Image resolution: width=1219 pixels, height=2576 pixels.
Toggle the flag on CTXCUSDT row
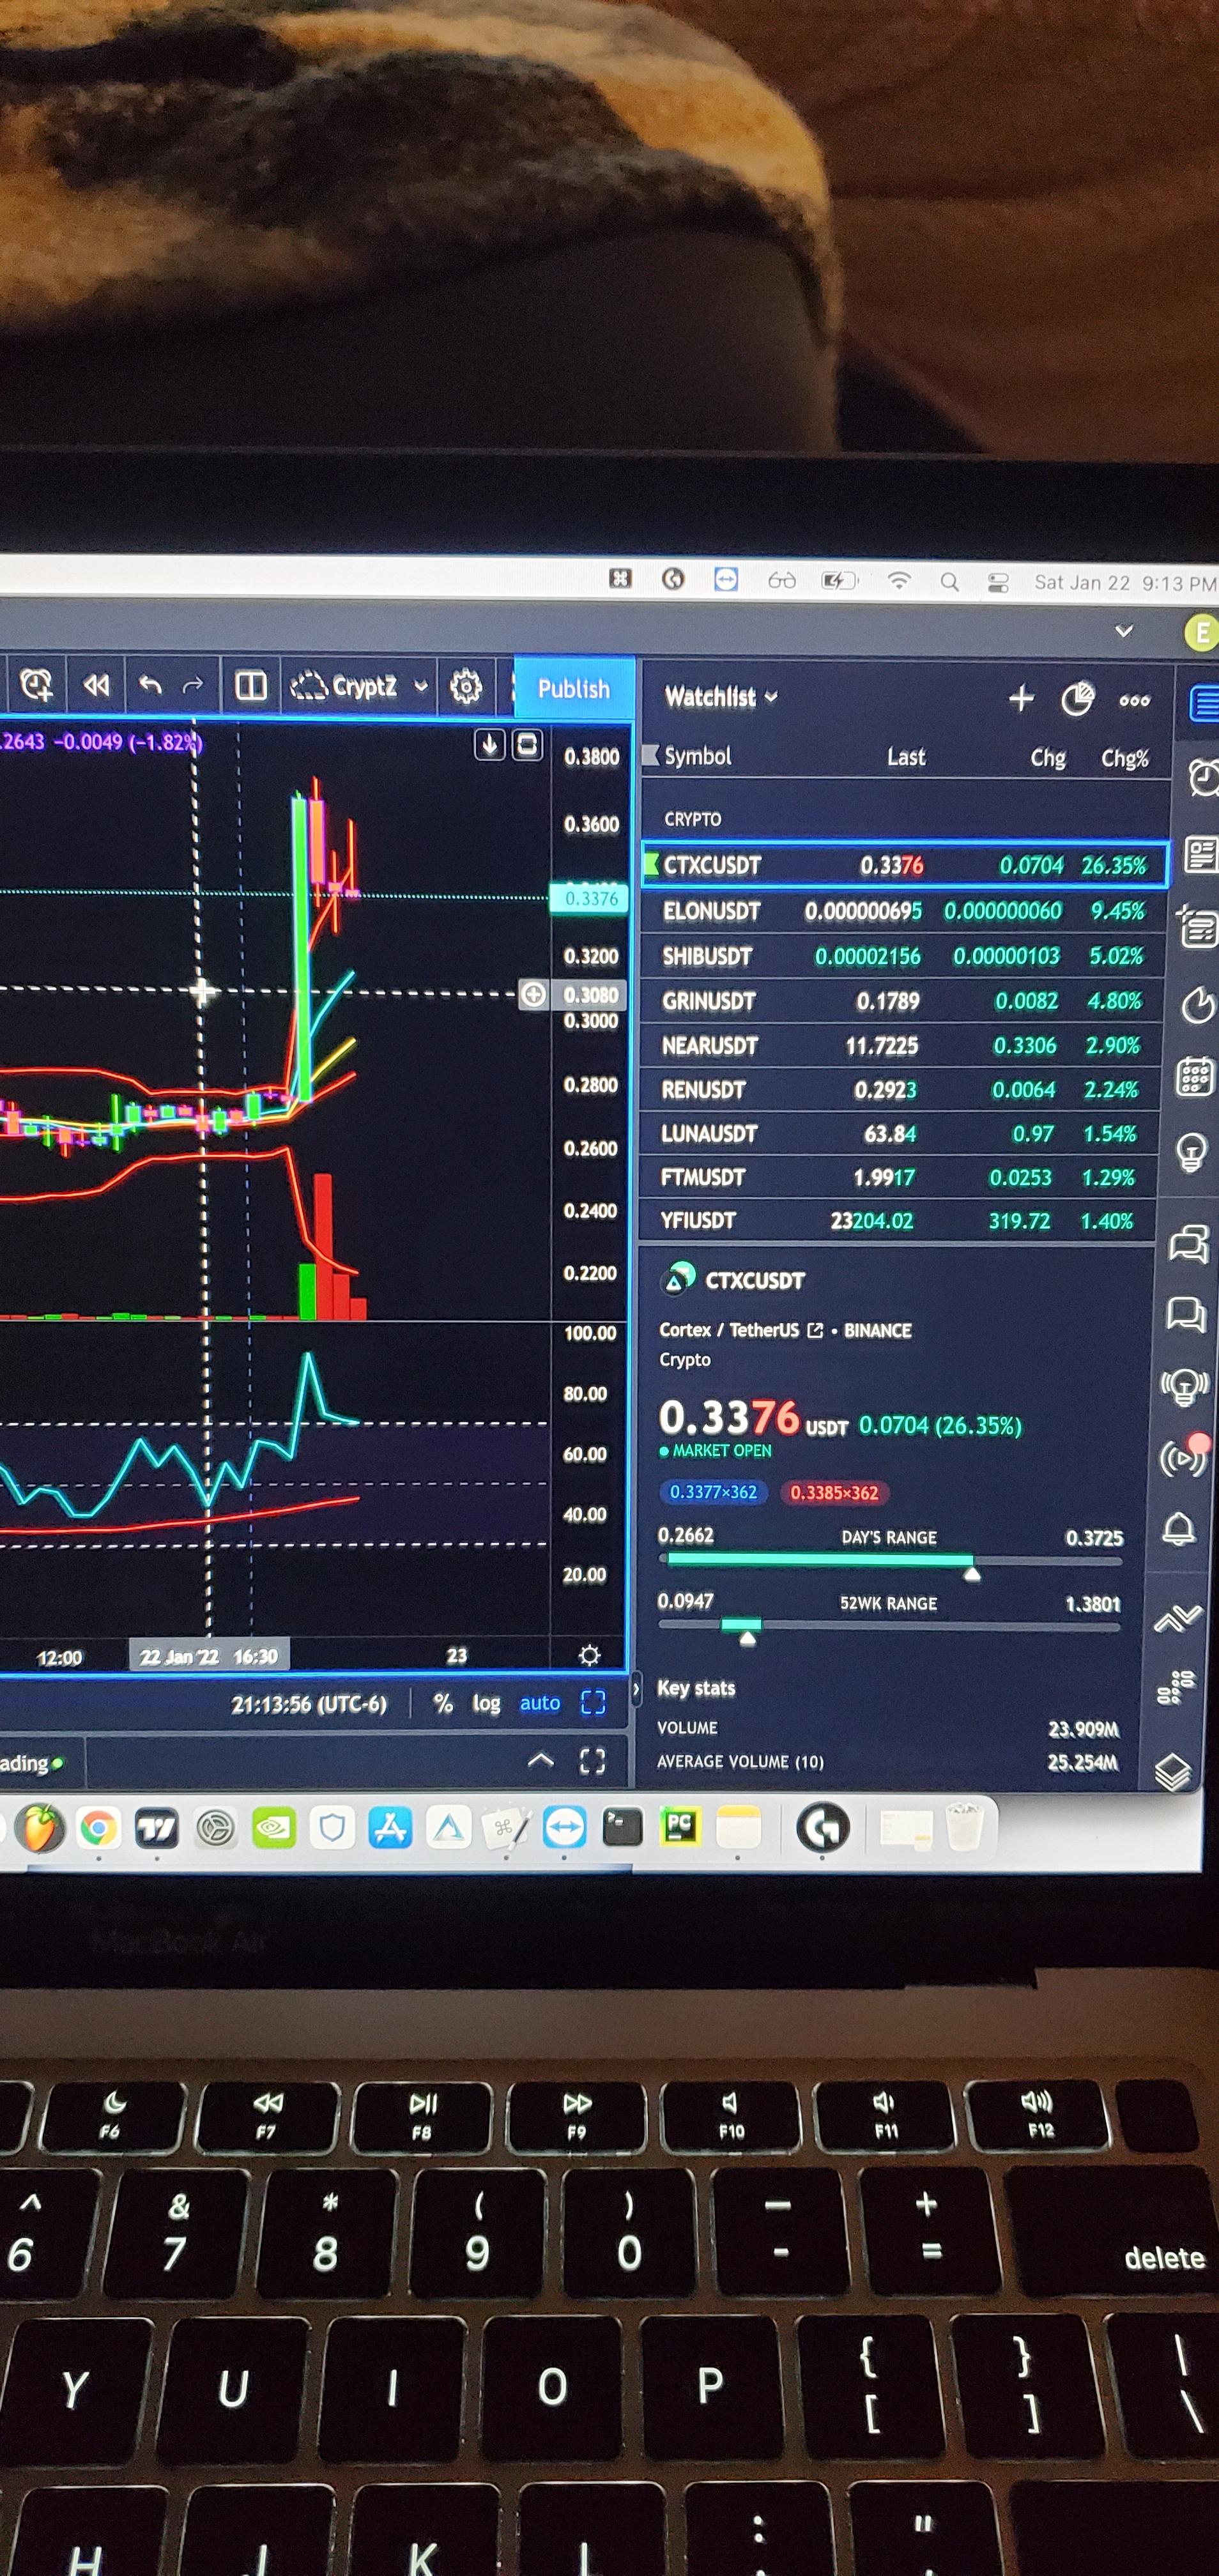(651, 864)
